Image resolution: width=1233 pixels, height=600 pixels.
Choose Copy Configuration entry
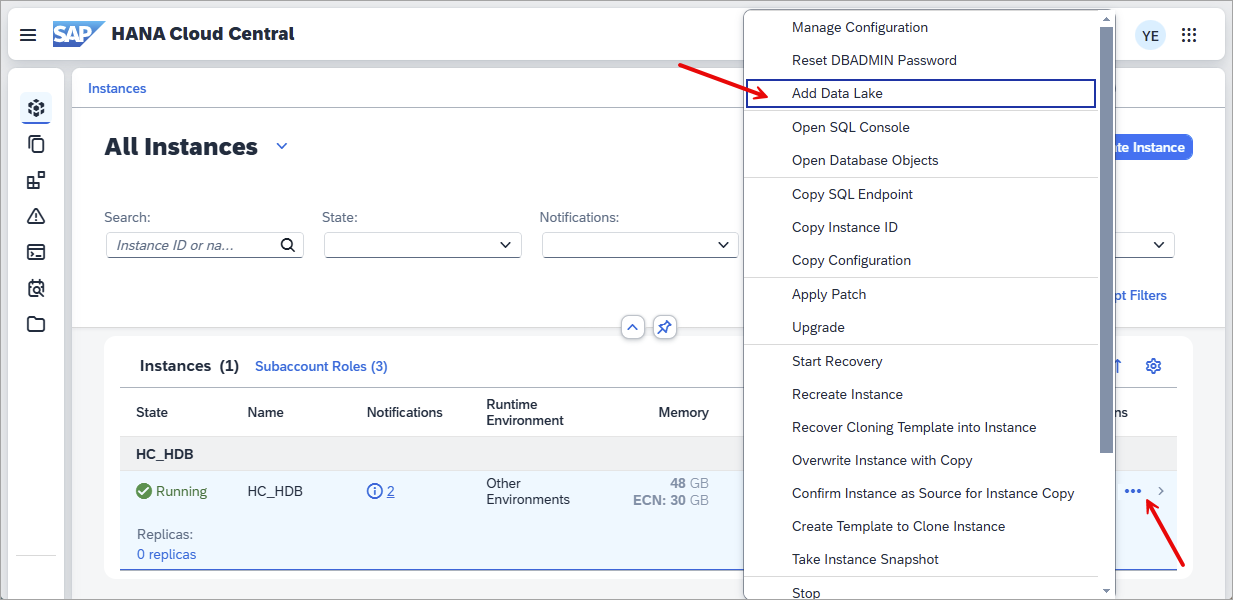click(x=922, y=260)
